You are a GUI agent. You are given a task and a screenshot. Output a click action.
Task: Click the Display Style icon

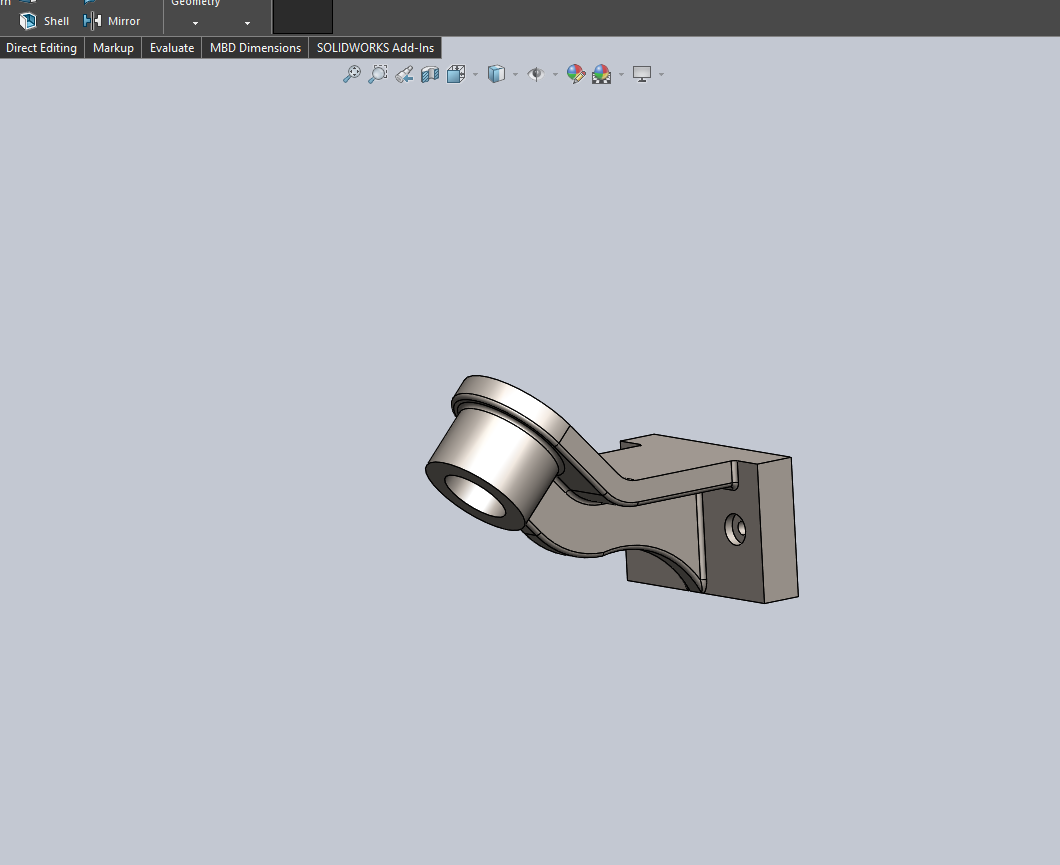496,74
